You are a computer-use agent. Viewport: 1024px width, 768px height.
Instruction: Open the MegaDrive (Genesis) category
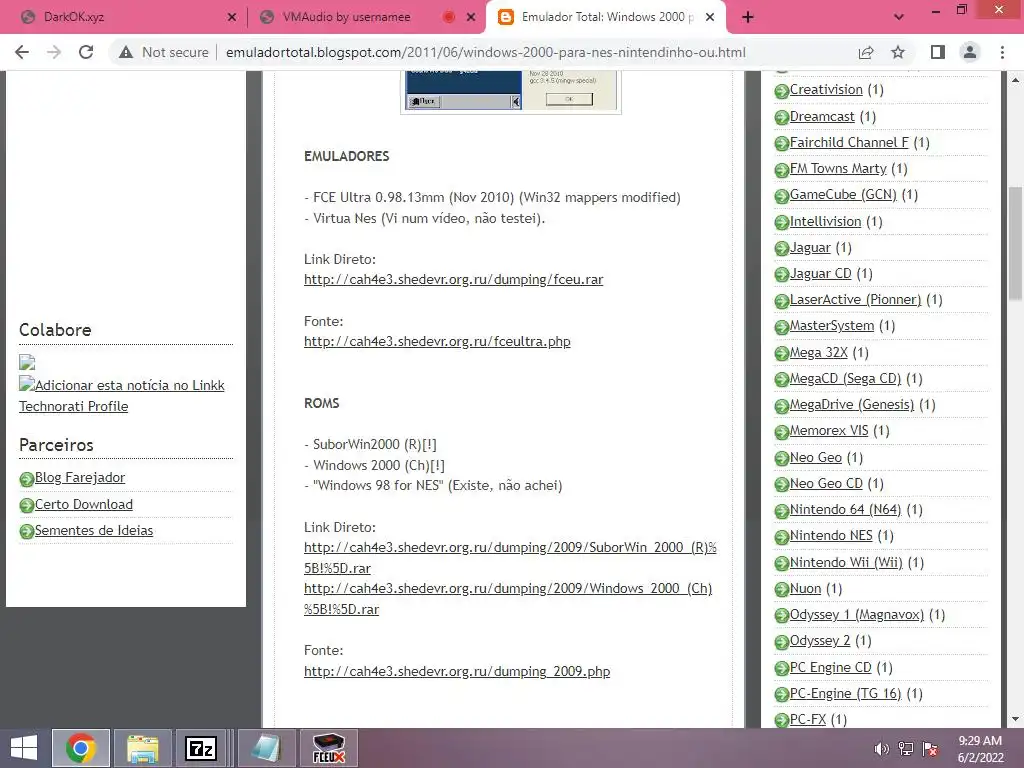852,405
